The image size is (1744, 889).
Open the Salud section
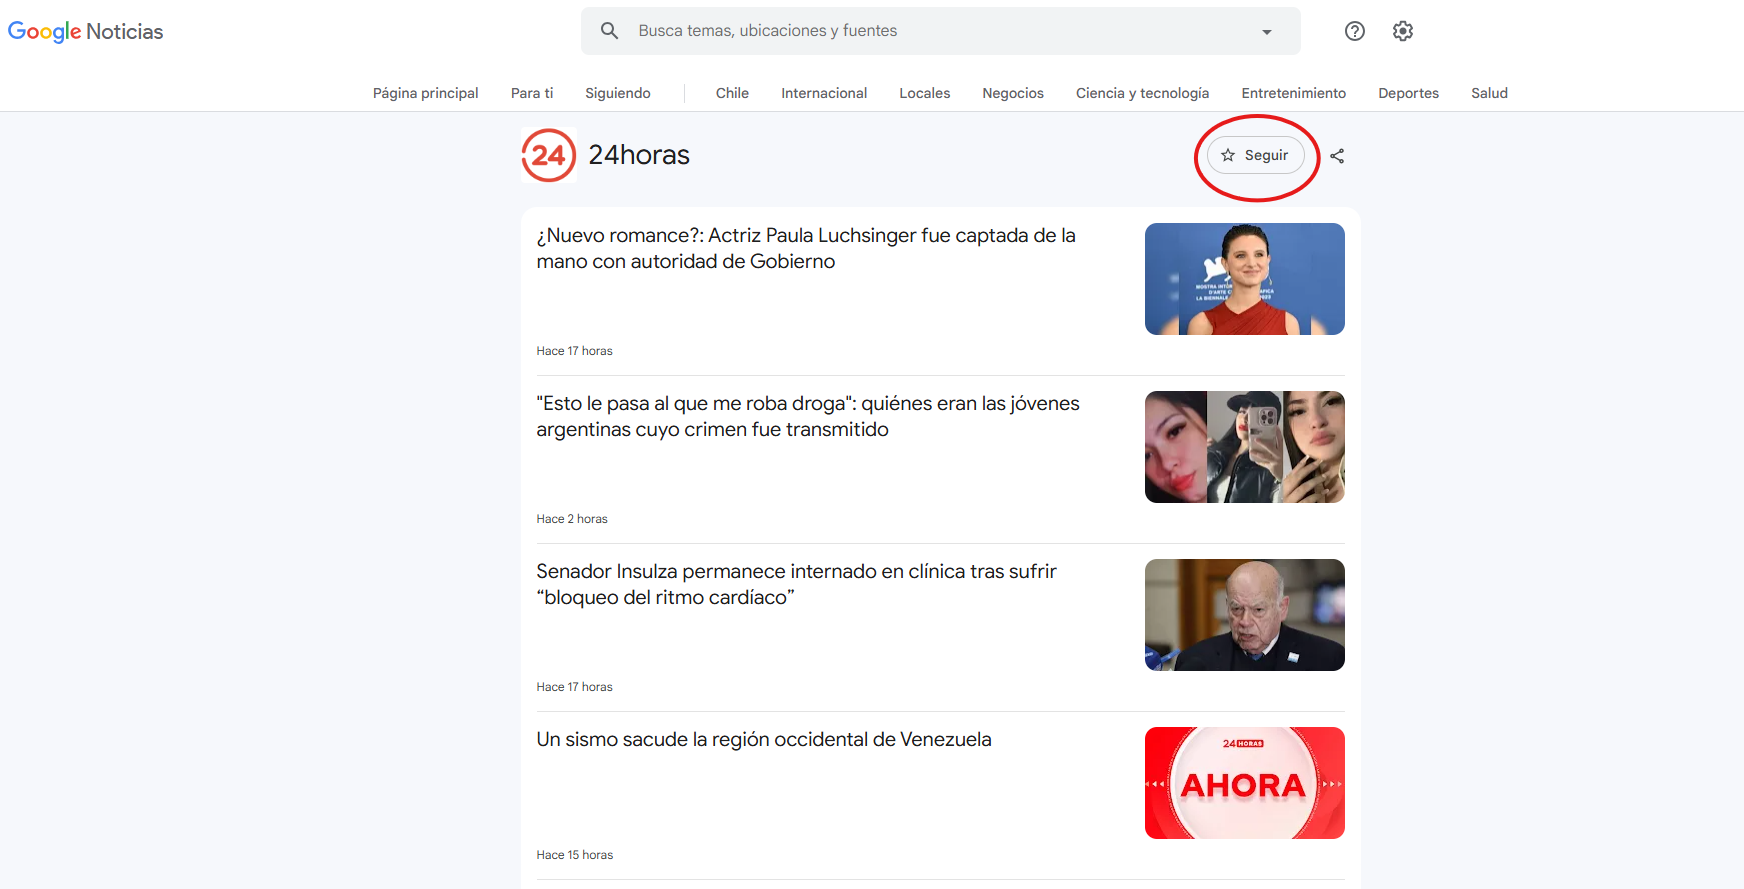pos(1489,93)
